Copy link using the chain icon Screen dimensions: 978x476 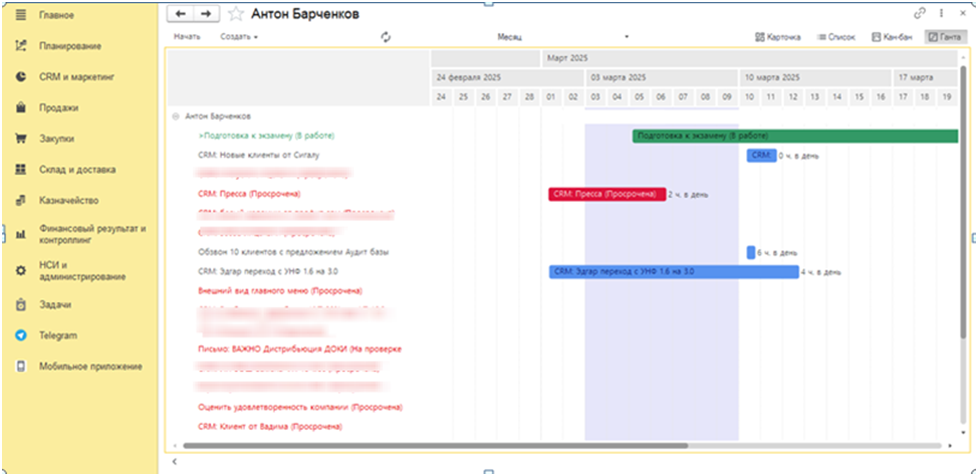[920, 14]
